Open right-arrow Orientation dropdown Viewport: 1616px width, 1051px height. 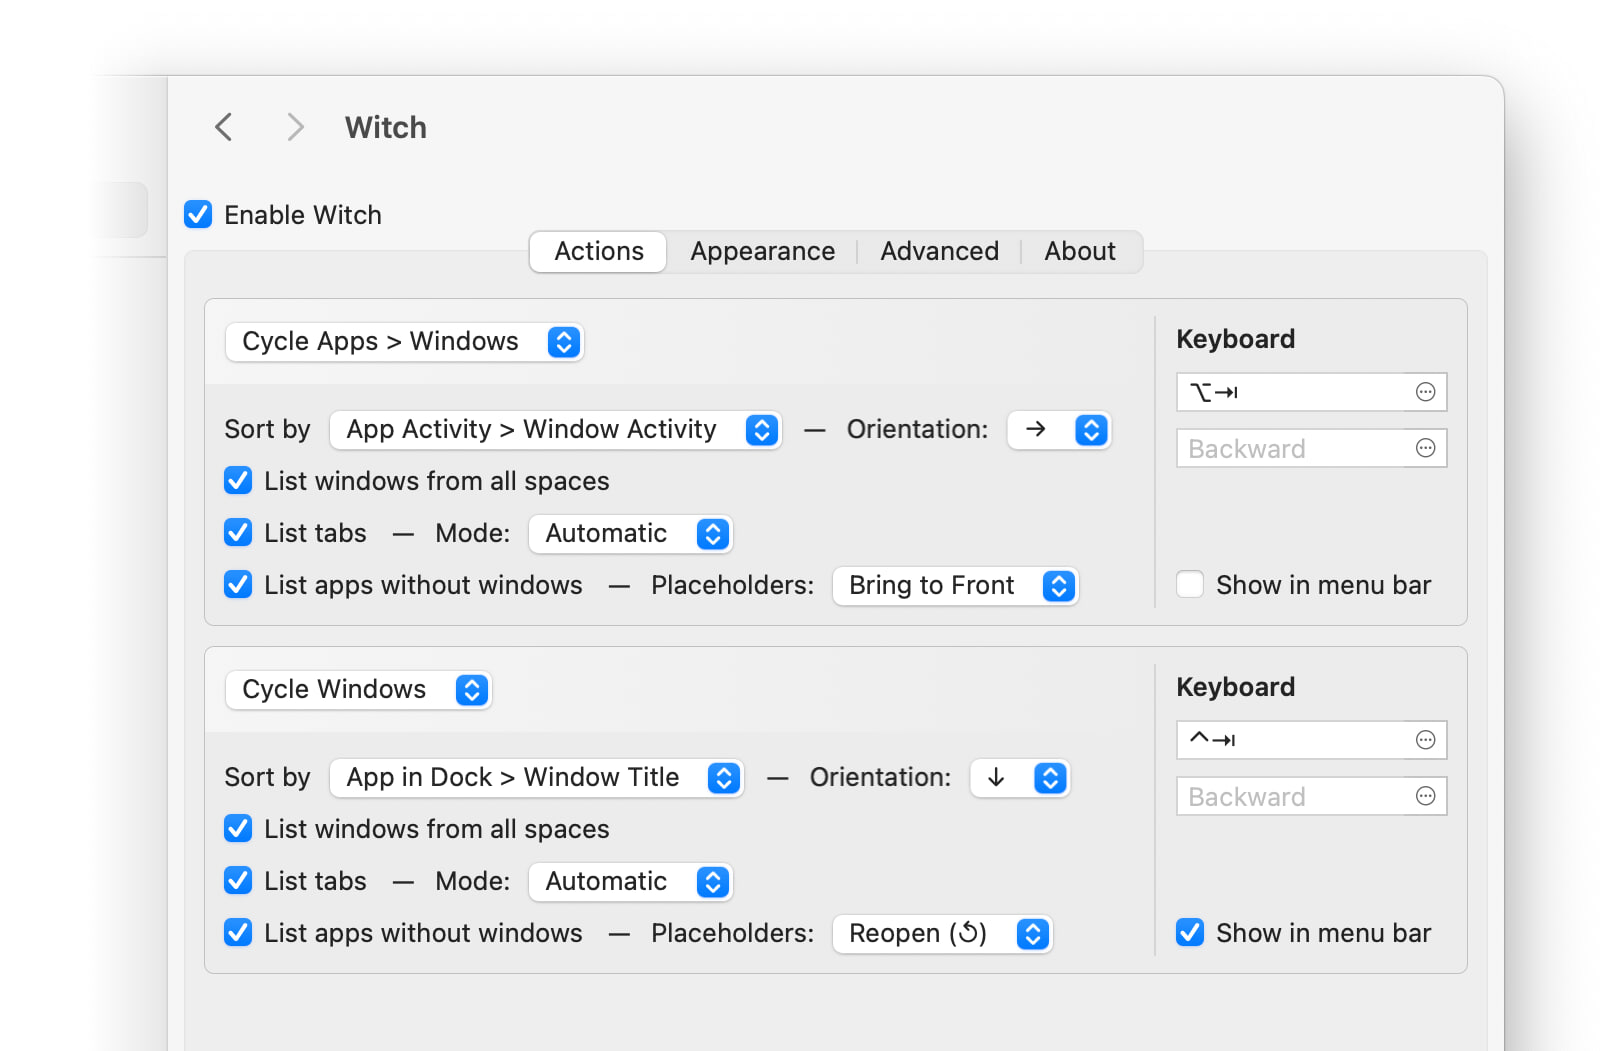[x=1059, y=430]
